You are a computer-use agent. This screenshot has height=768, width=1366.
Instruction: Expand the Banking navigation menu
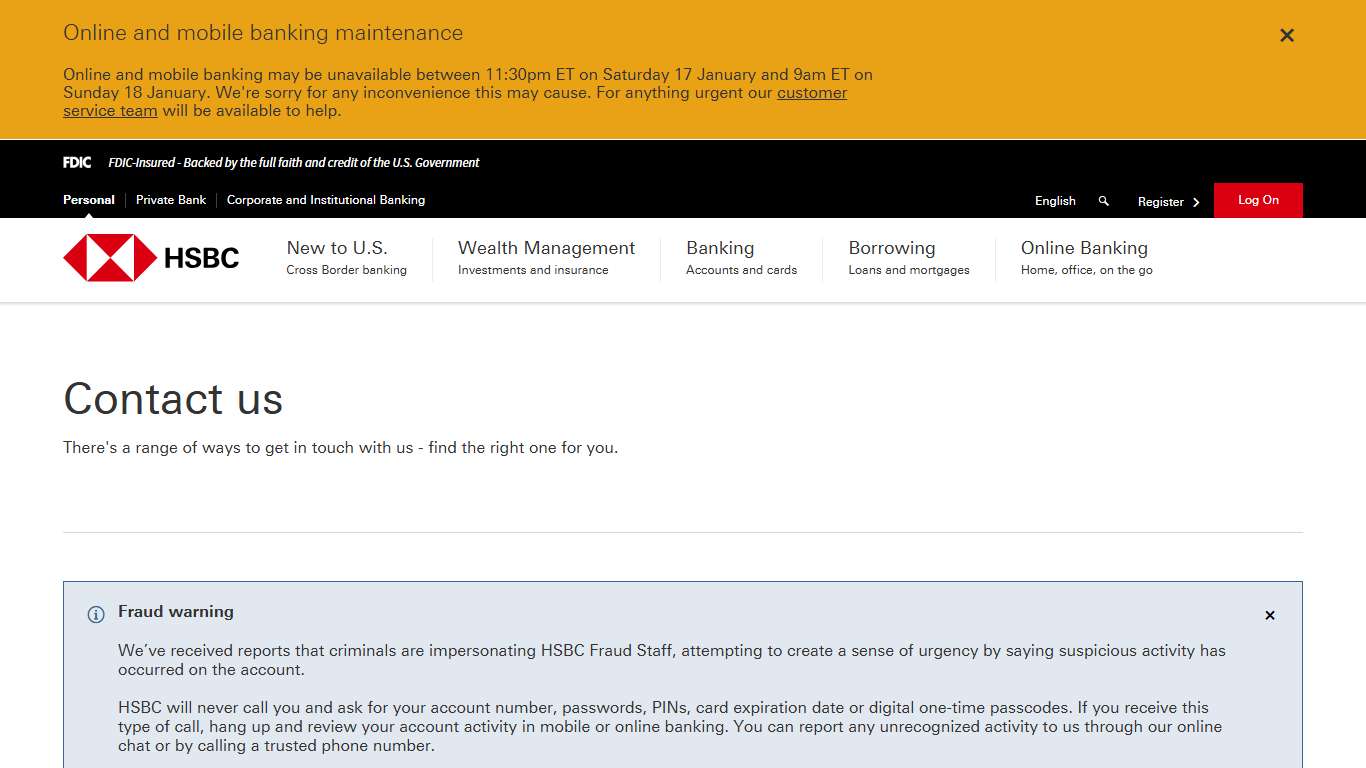pos(719,248)
